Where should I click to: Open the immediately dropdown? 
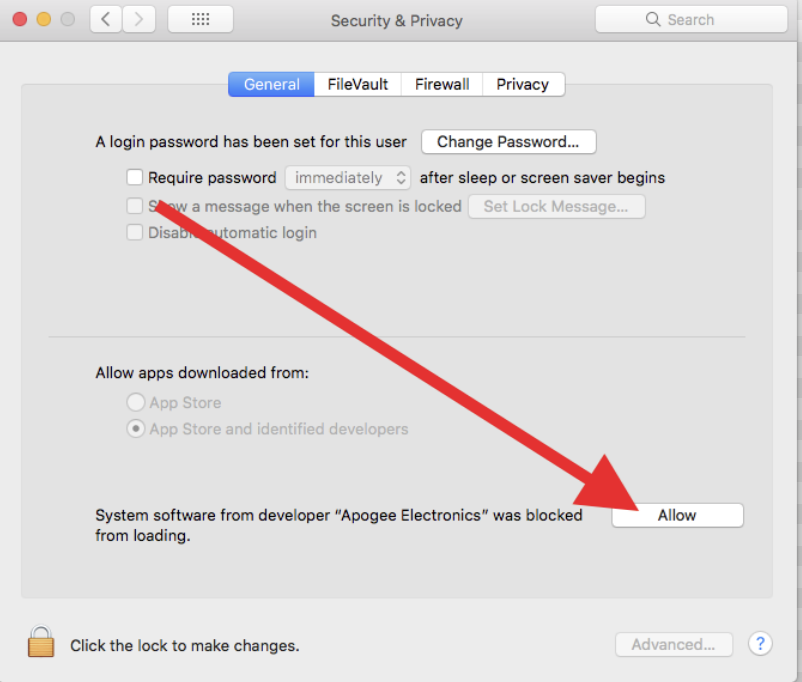[347, 177]
